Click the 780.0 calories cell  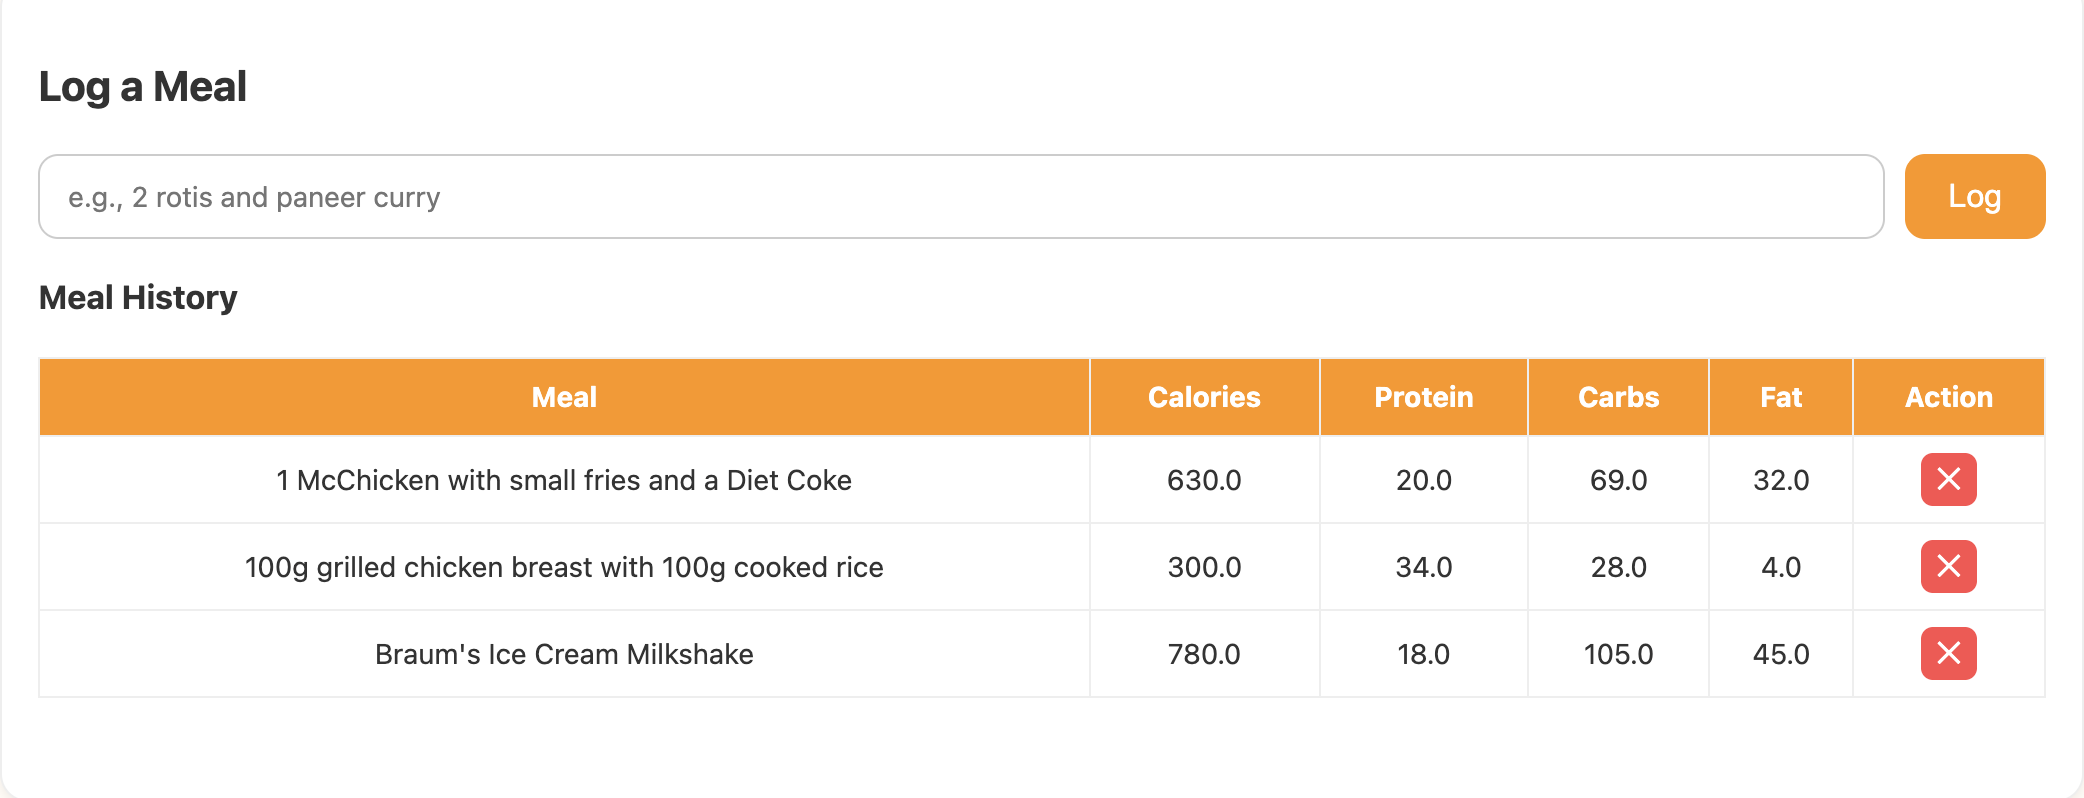[x=1204, y=655]
